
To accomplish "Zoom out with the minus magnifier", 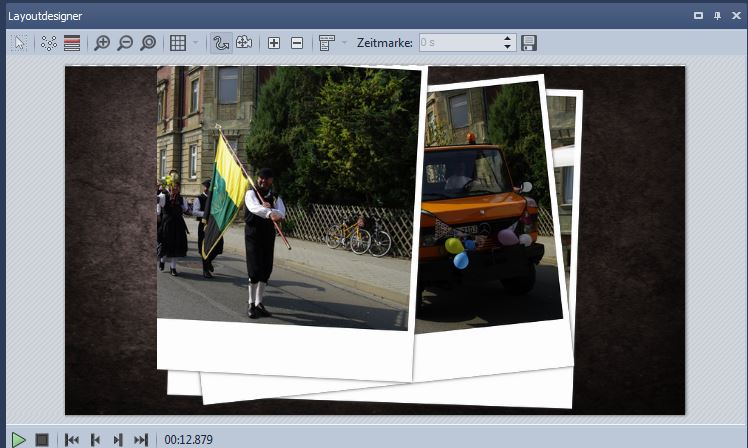I will click(x=125, y=43).
